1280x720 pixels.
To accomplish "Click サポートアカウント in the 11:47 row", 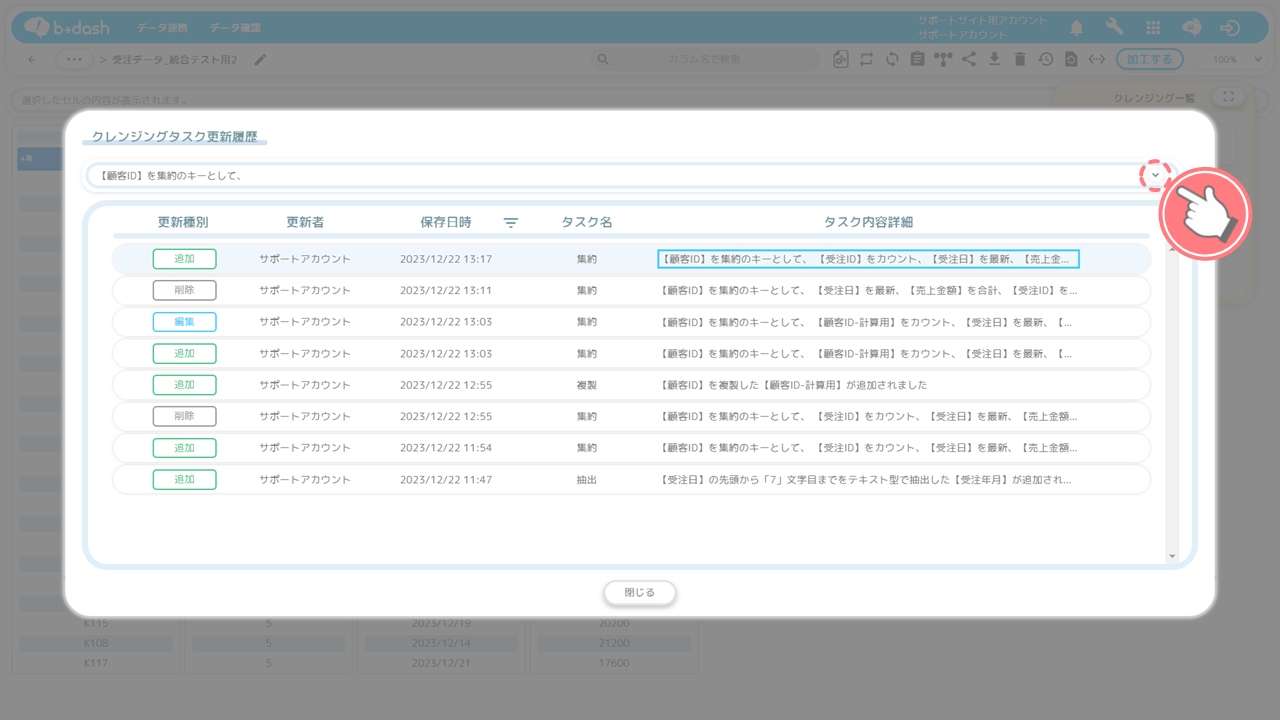I will click(305, 480).
